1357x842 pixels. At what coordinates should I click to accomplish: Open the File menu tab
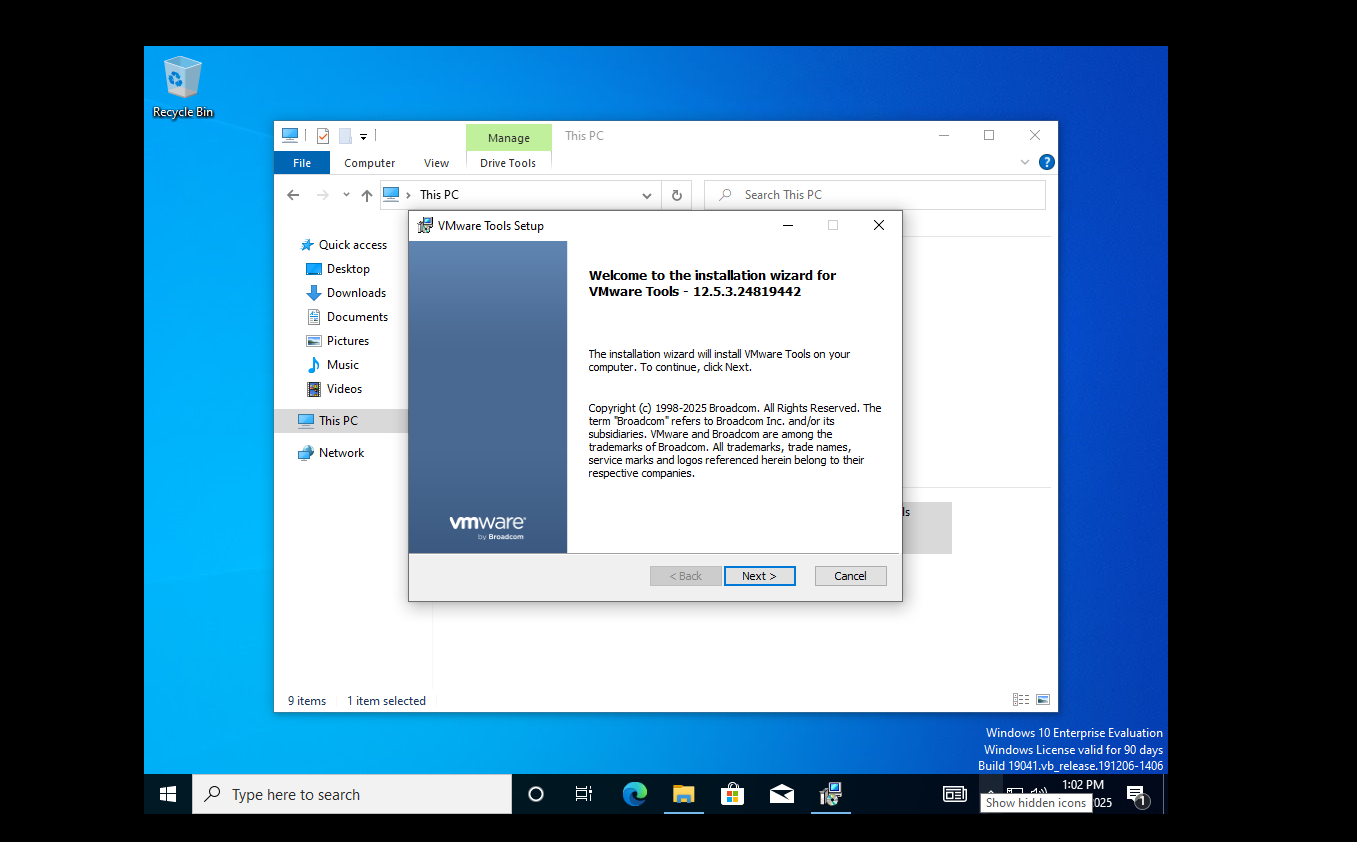302,163
